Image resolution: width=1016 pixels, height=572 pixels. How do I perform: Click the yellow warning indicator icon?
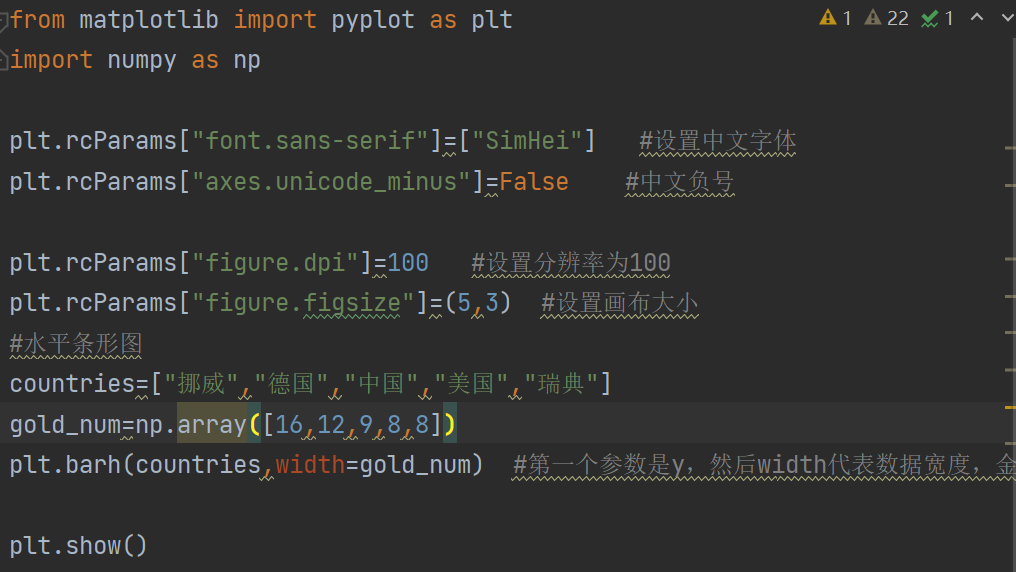coord(828,18)
